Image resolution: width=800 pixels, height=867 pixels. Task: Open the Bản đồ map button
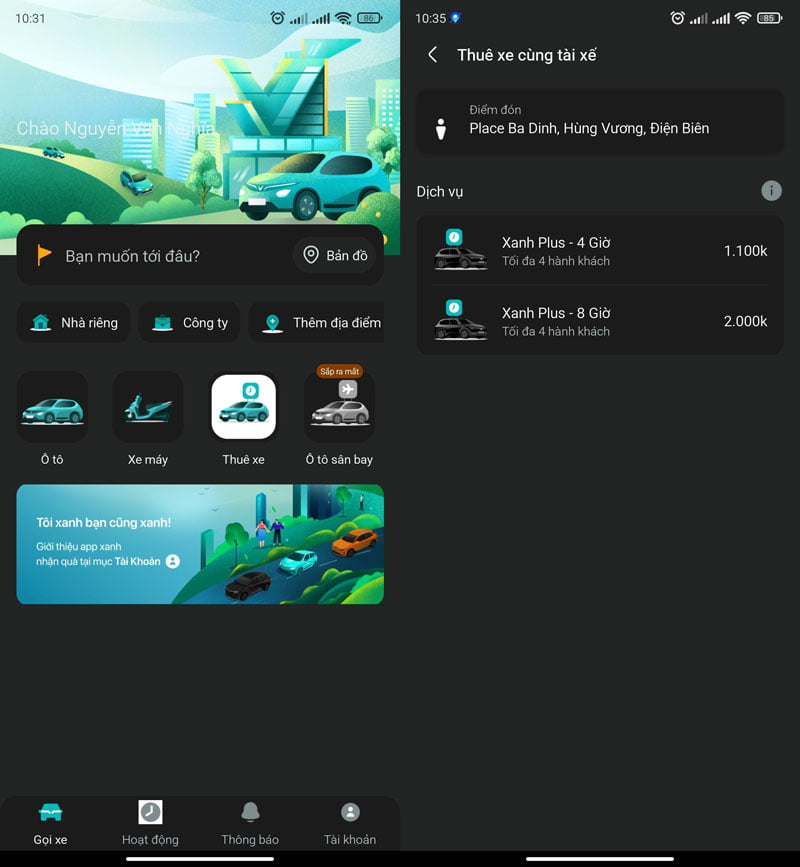click(336, 256)
